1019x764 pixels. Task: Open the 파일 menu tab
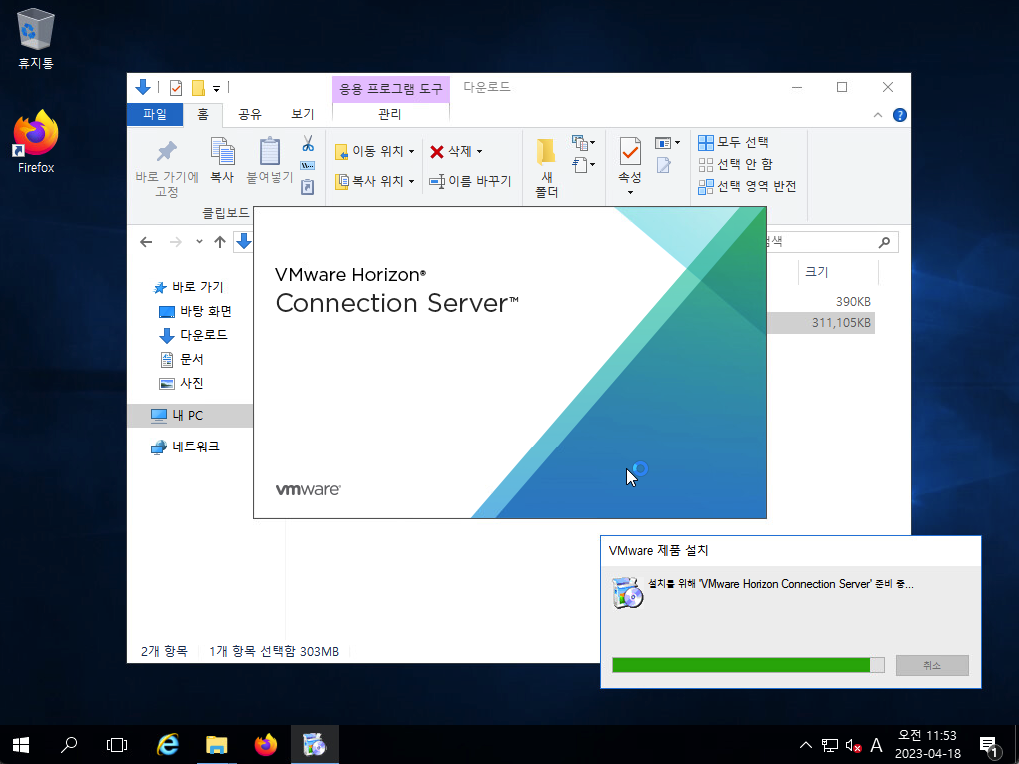click(155, 114)
